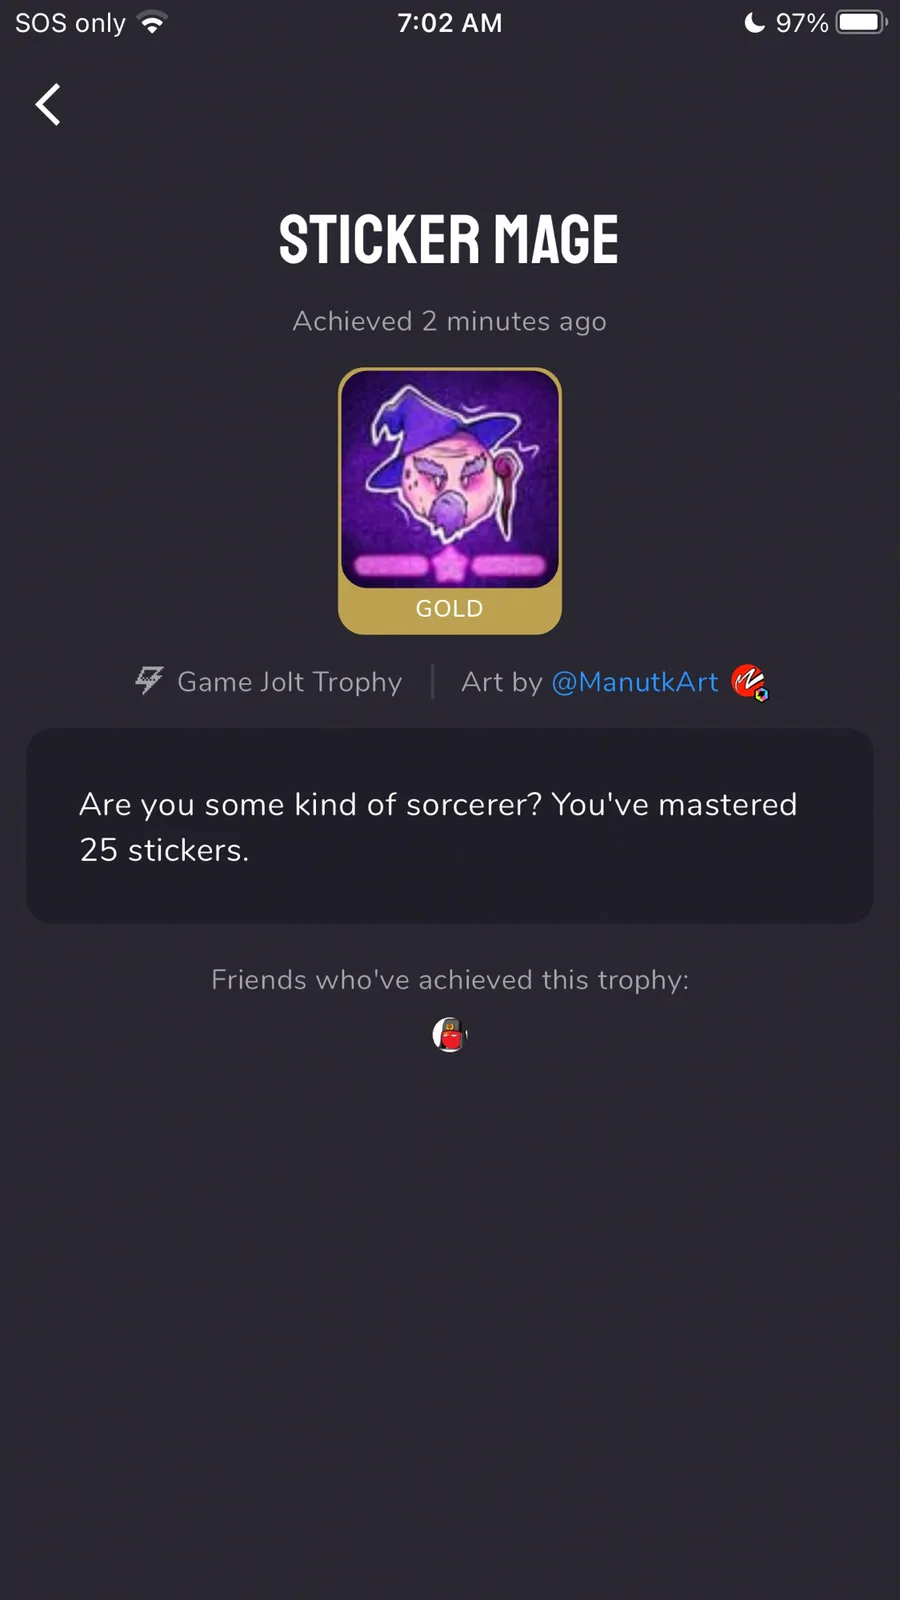The width and height of the screenshot is (900, 1600).
Task: Tap the Wi-Fi status icon
Action: (153, 23)
